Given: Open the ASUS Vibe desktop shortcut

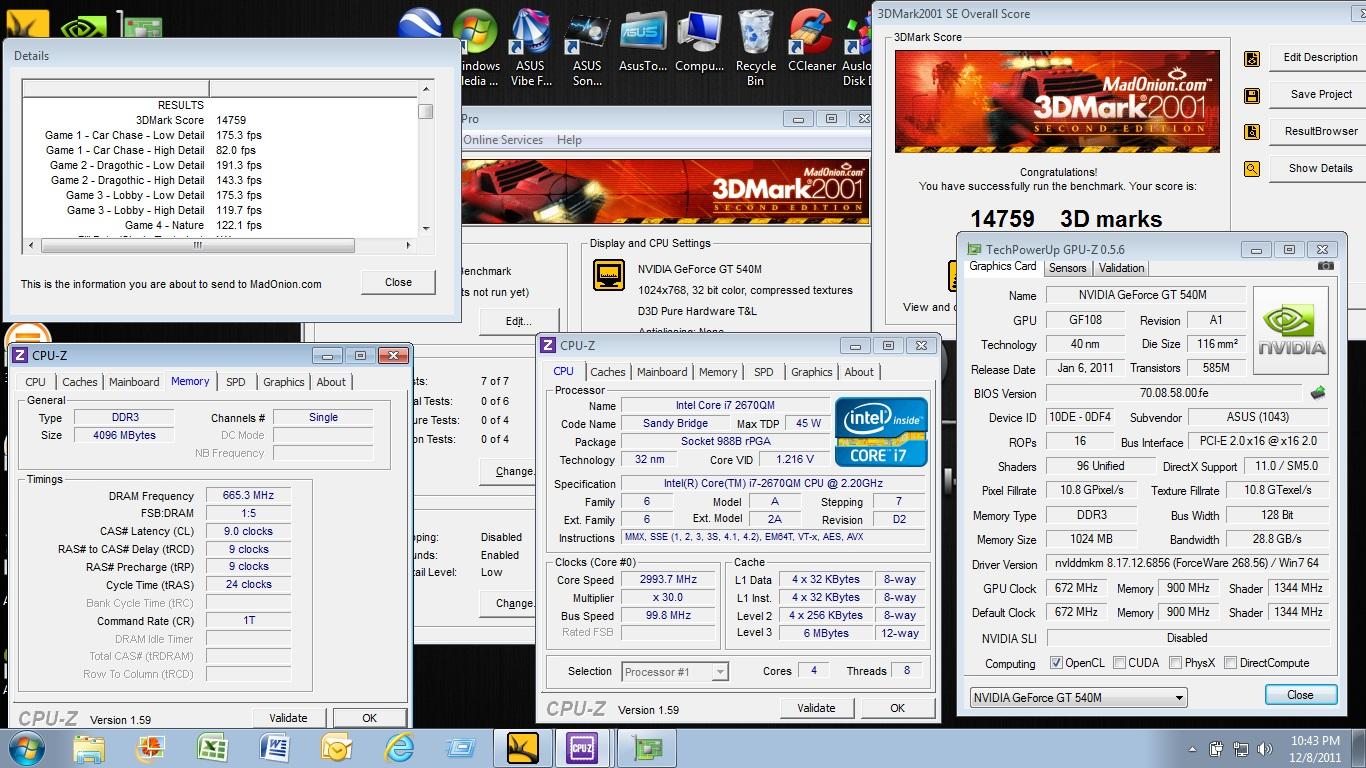Looking at the screenshot, I should pyautogui.click(x=530, y=47).
